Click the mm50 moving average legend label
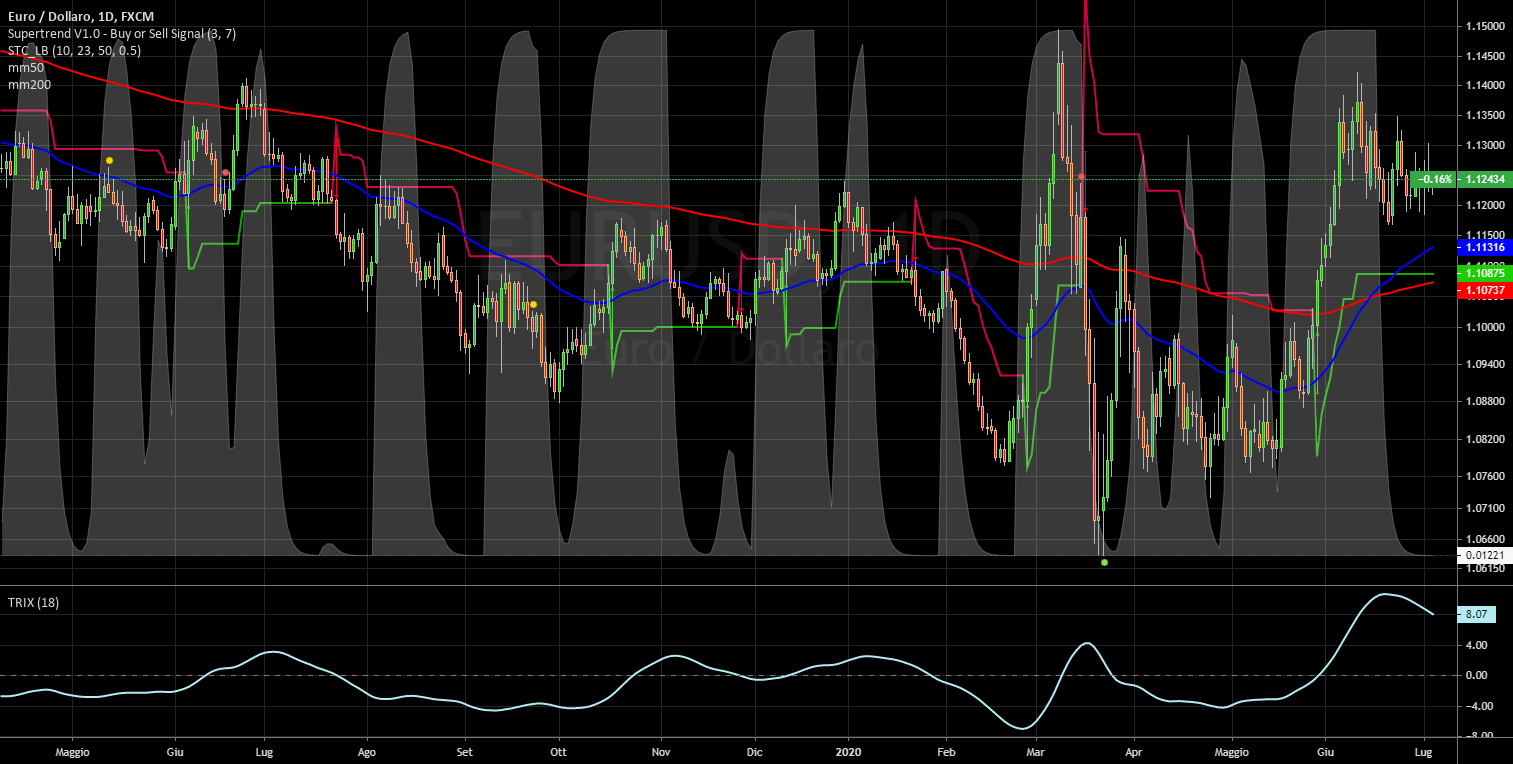 click(x=24, y=68)
